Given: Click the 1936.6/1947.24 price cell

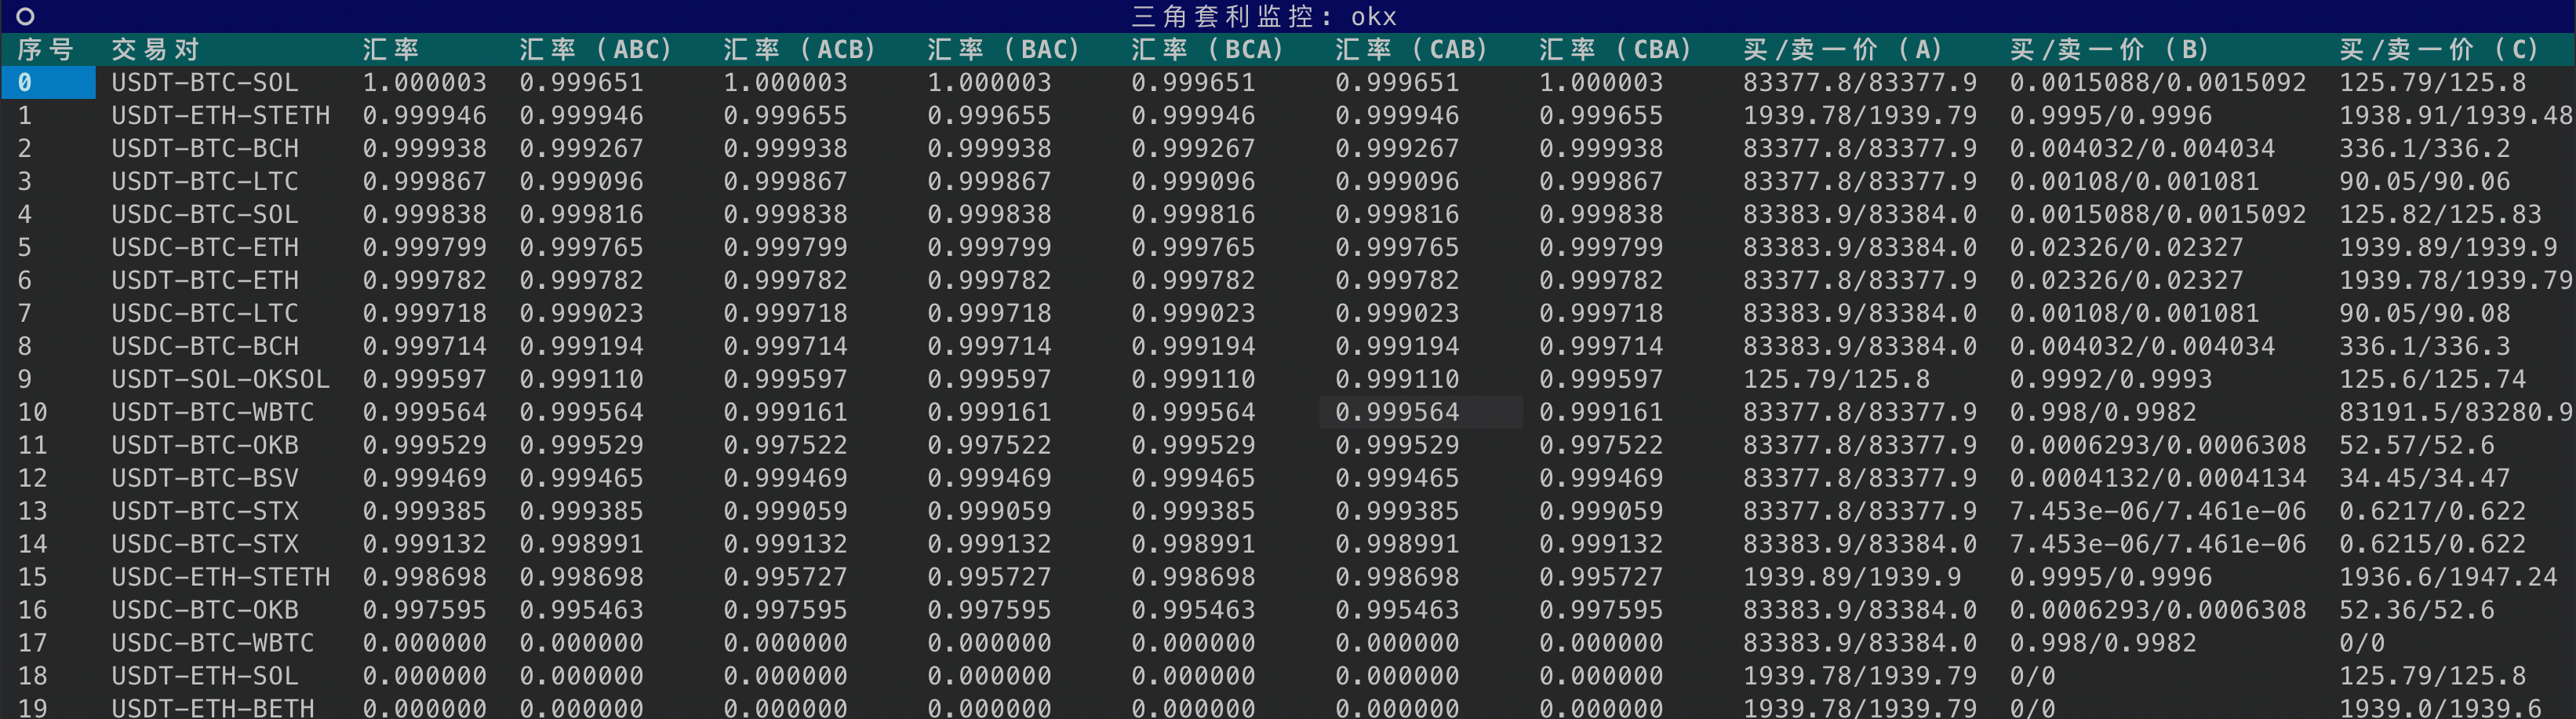Looking at the screenshot, I should click(2447, 577).
